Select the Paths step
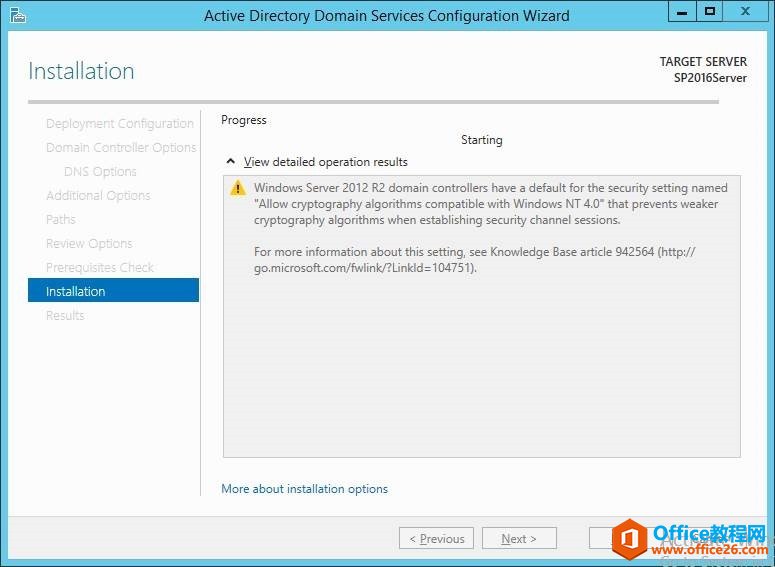This screenshot has width=775, height=567. (61, 220)
